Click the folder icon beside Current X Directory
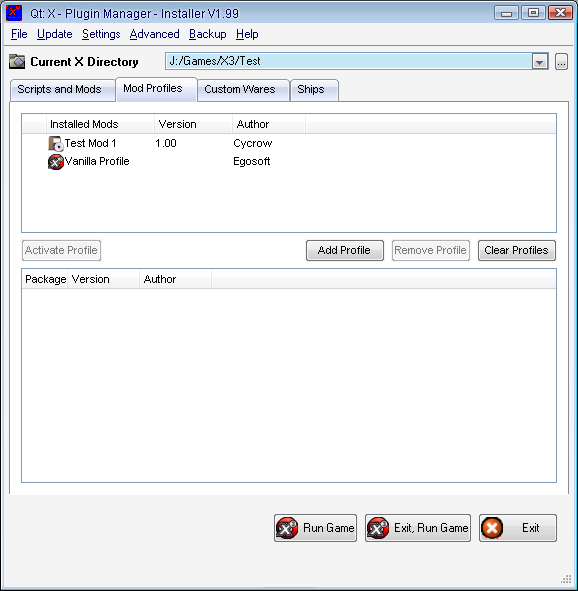578x591 pixels. (x=17, y=61)
